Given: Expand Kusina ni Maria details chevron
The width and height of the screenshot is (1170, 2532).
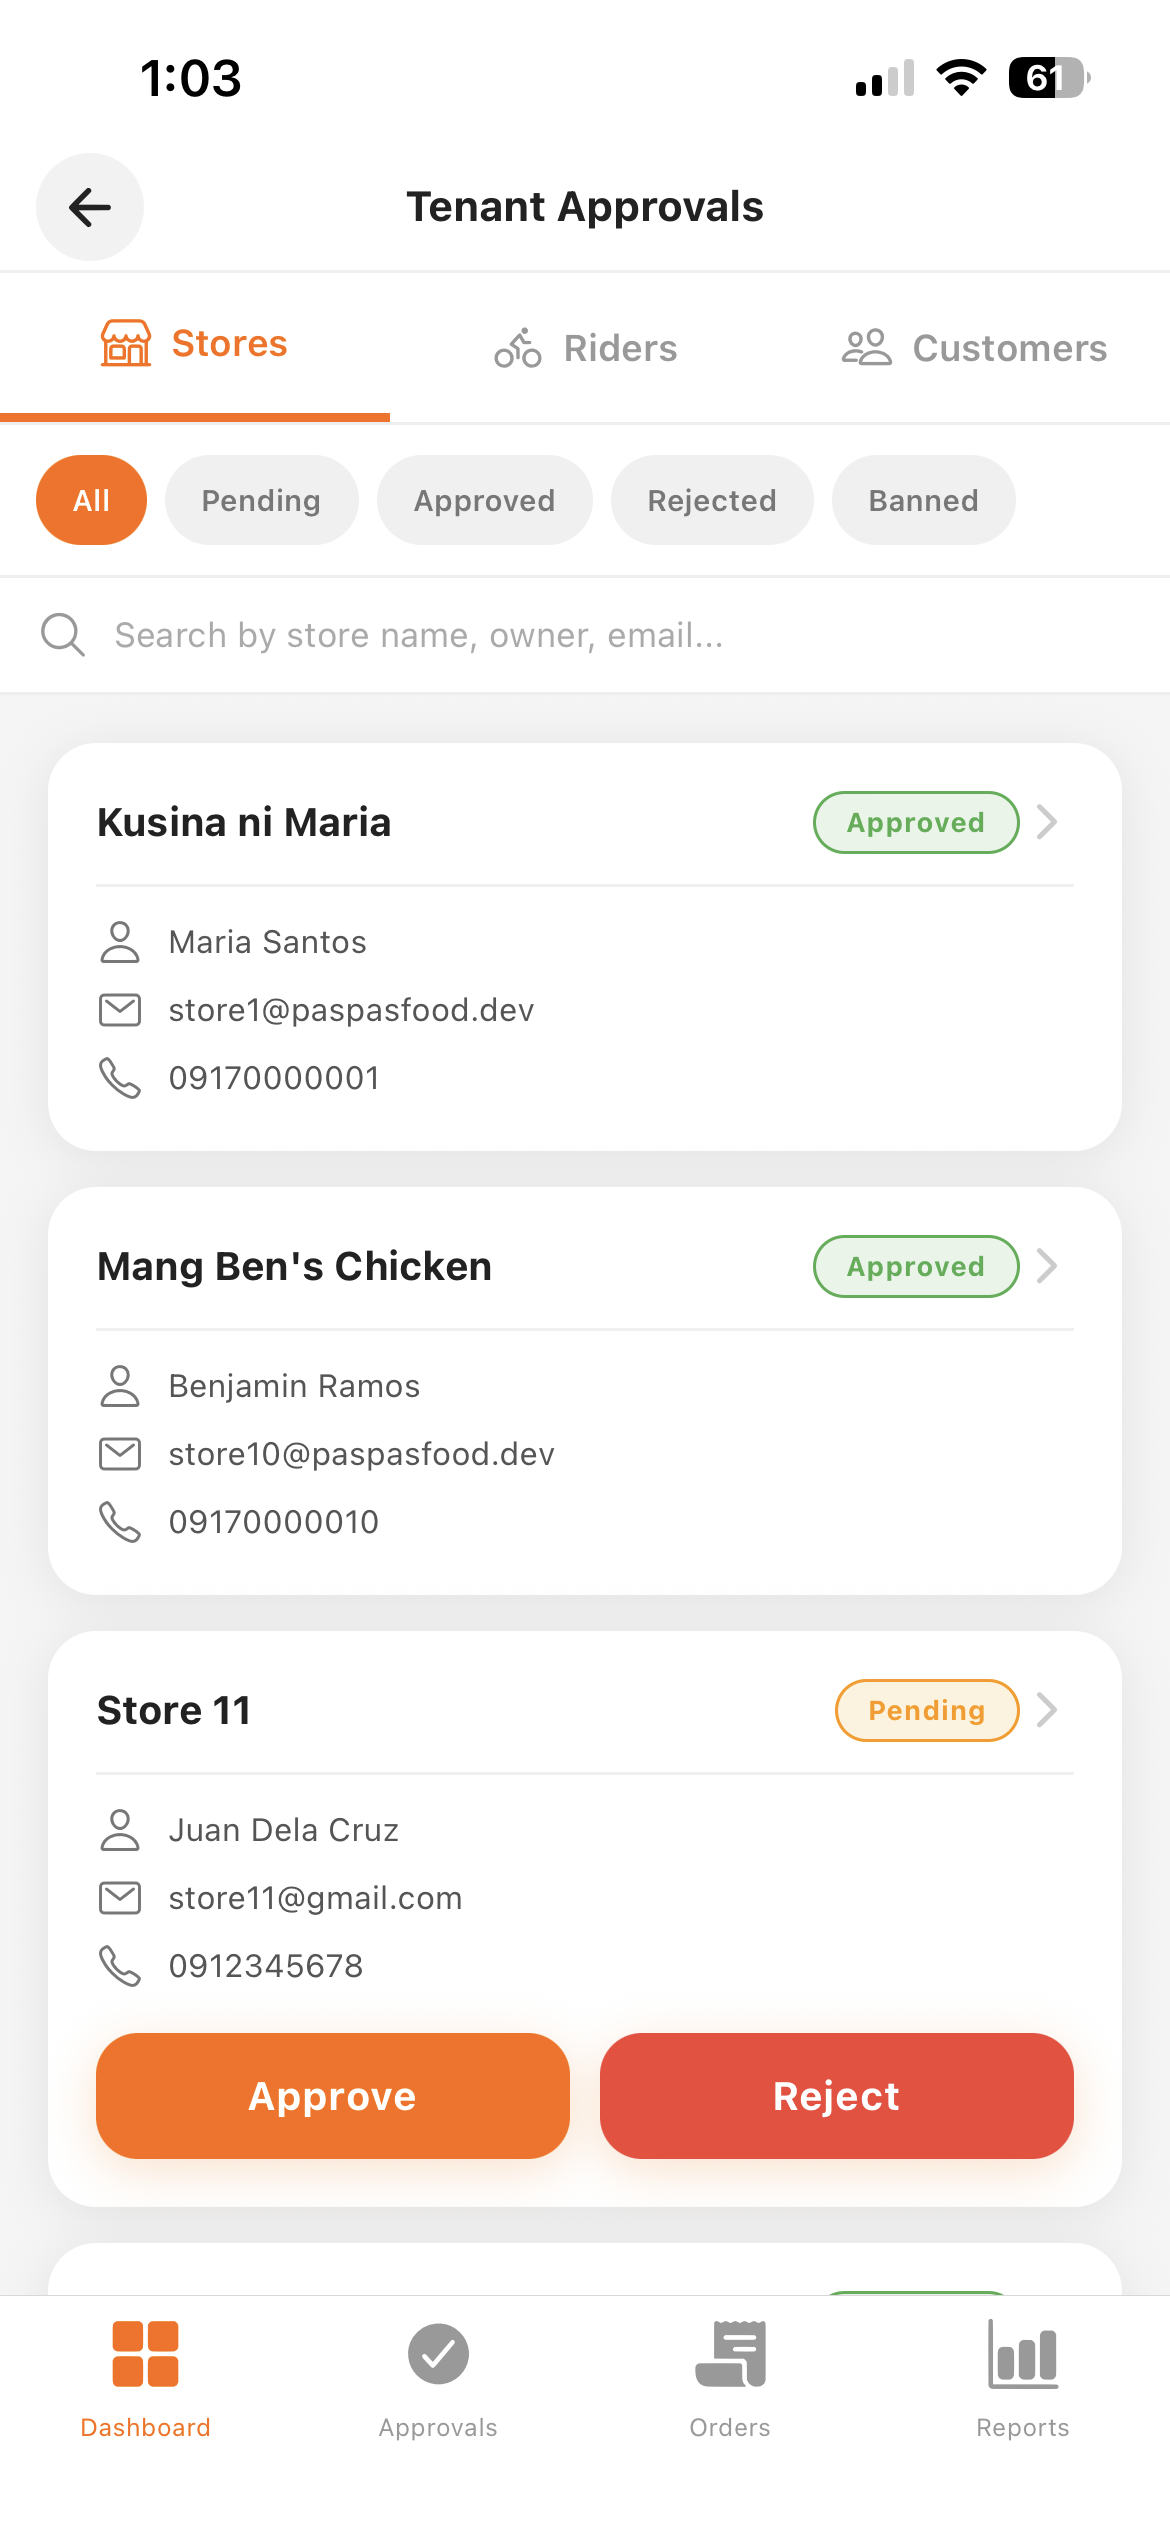Looking at the screenshot, I should click(x=1047, y=822).
